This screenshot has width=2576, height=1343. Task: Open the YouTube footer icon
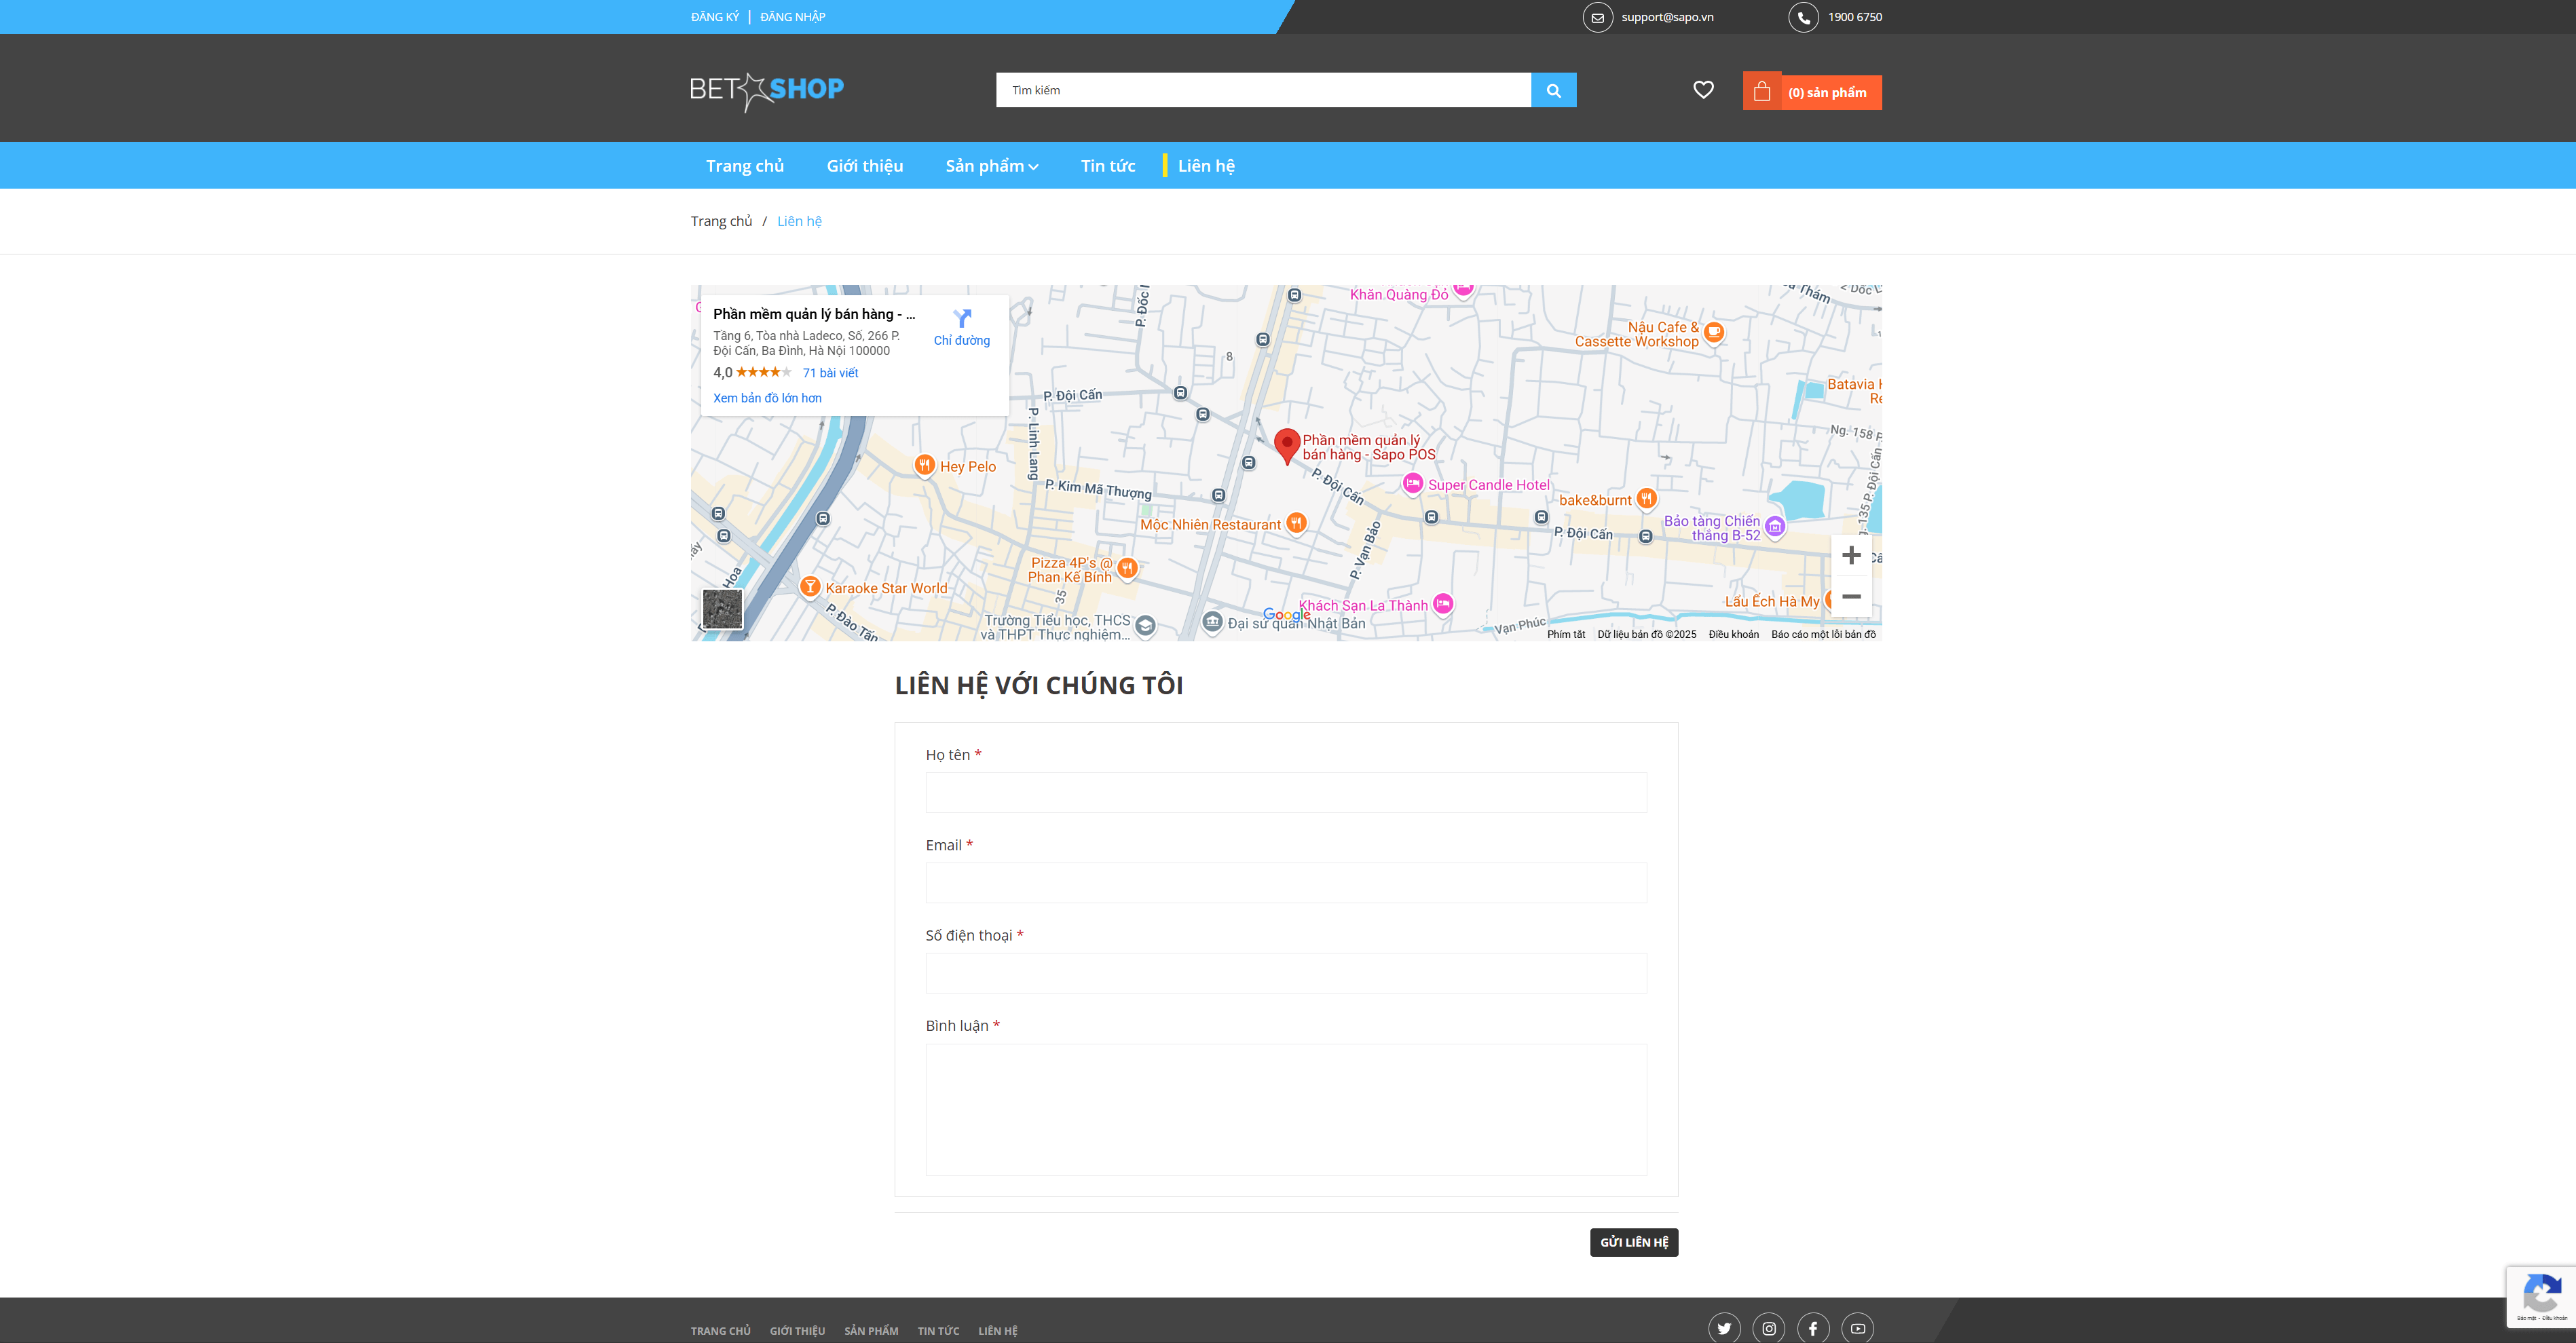(x=1857, y=1328)
